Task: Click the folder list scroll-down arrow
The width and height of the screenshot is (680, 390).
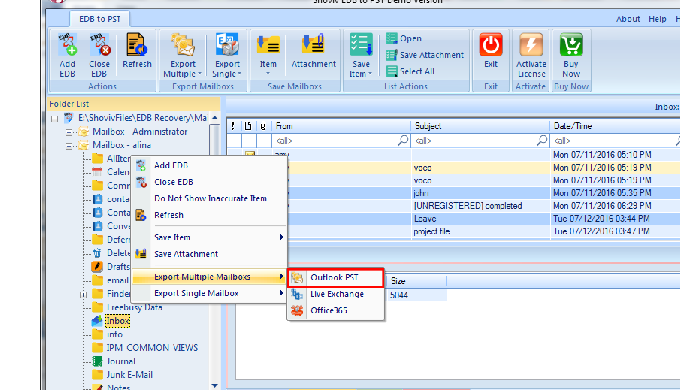Action: coord(215,386)
